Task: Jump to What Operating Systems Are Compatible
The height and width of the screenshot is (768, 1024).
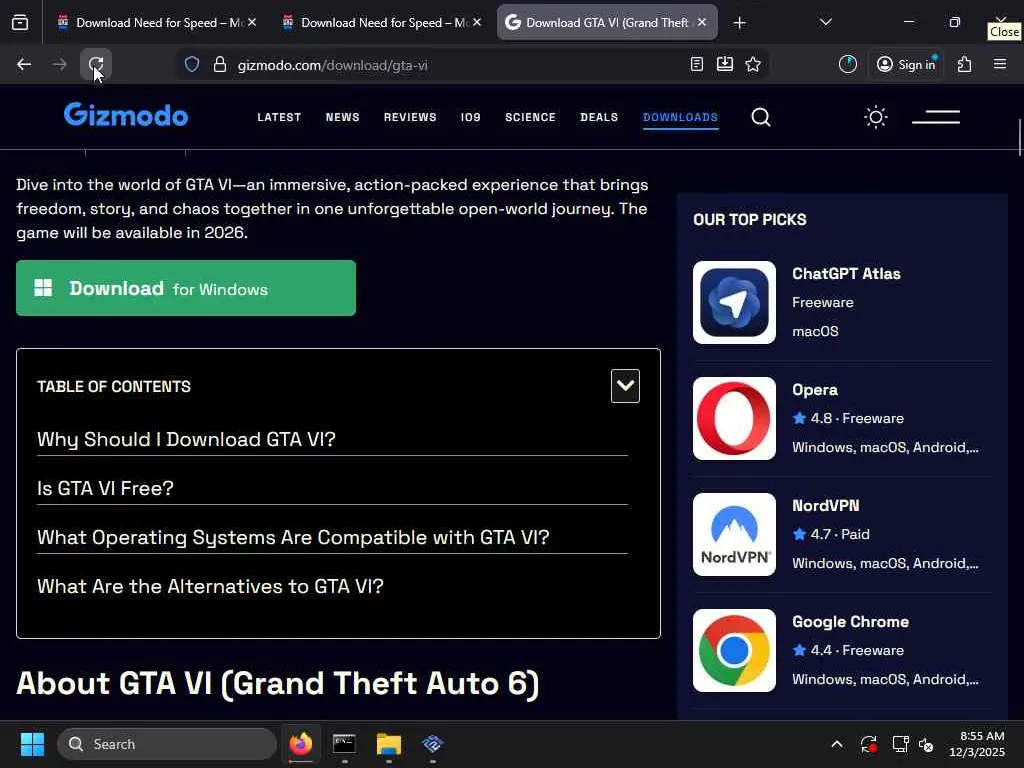Action: pyautogui.click(x=293, y=537)
